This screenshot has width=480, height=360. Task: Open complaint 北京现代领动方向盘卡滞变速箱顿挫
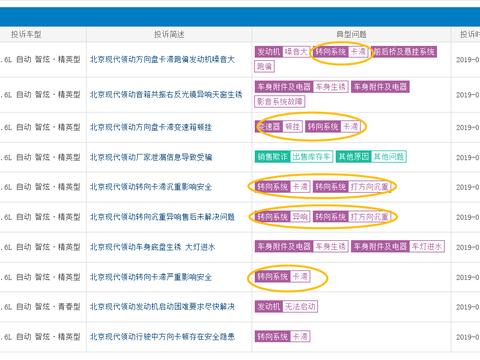click(x=151, y=127)
